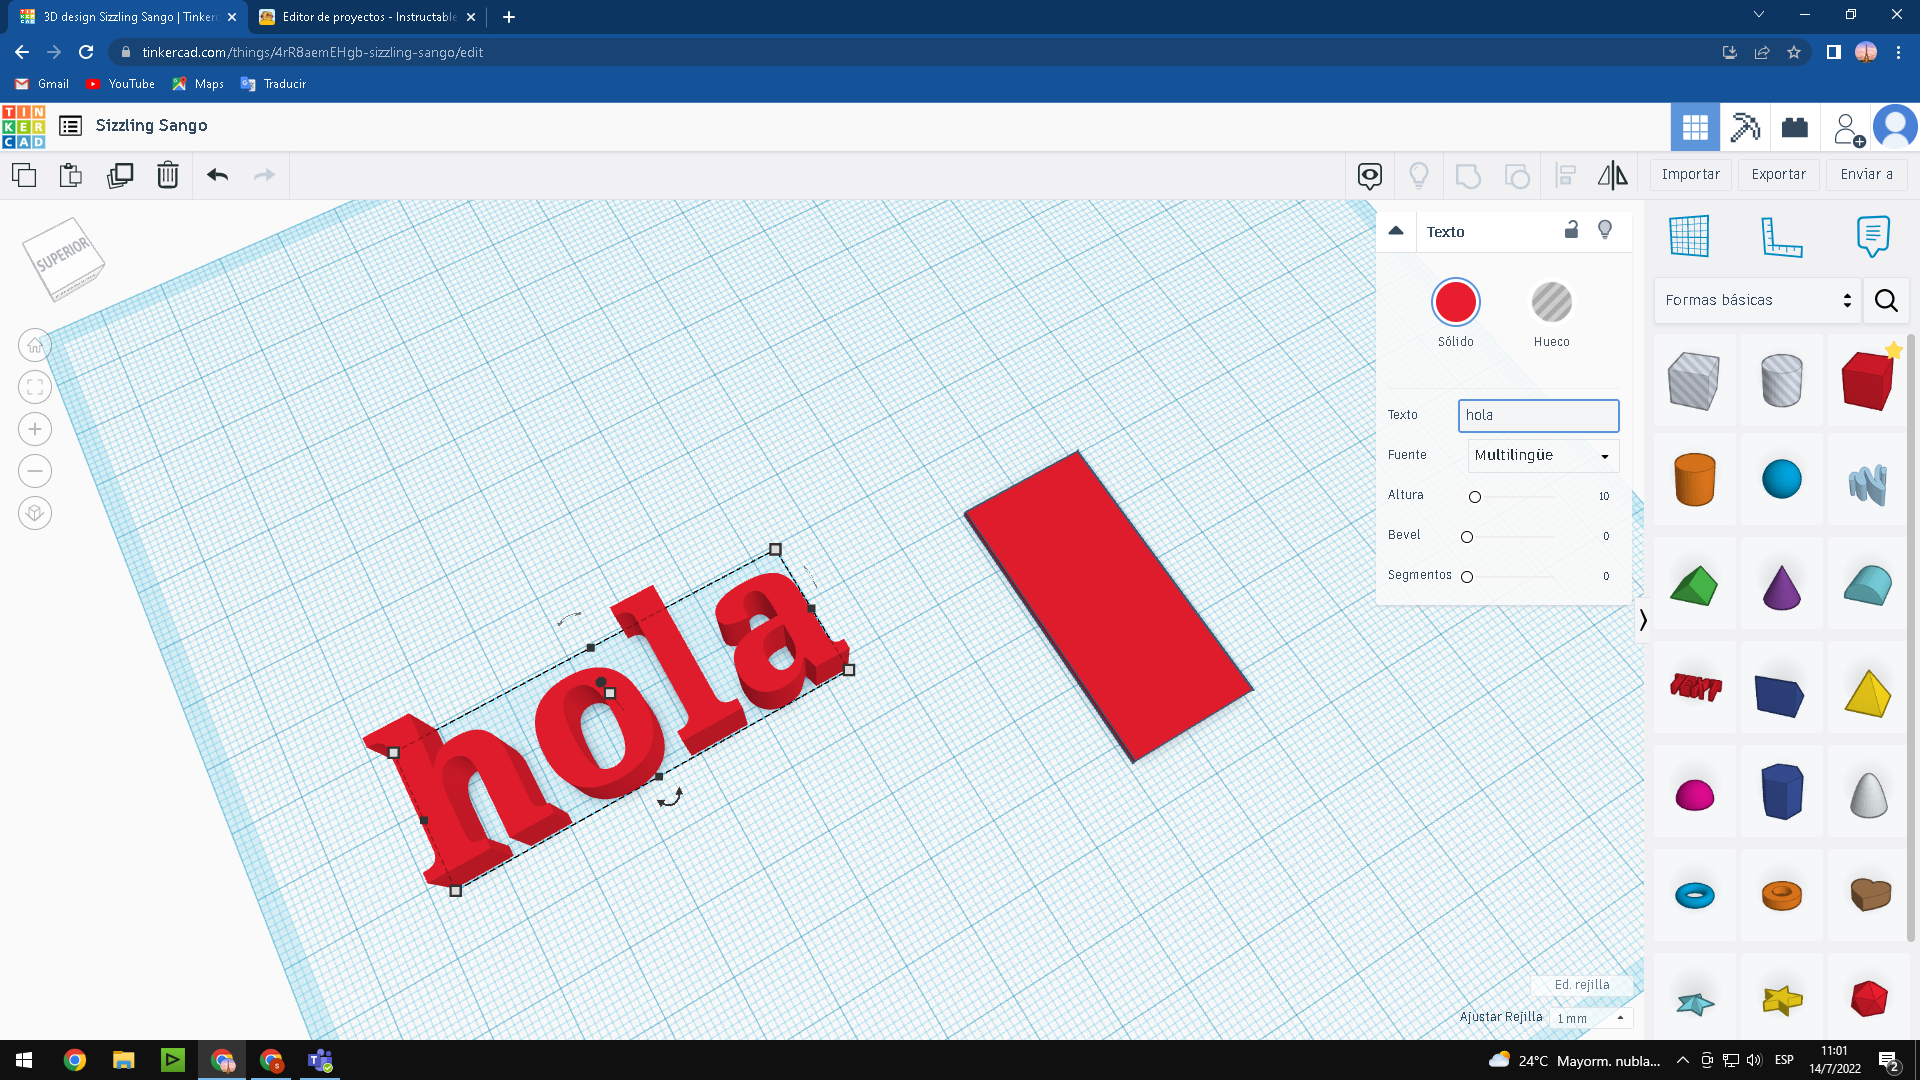
Task: Show hidden system tray icons
Action: [1682, 1060]
